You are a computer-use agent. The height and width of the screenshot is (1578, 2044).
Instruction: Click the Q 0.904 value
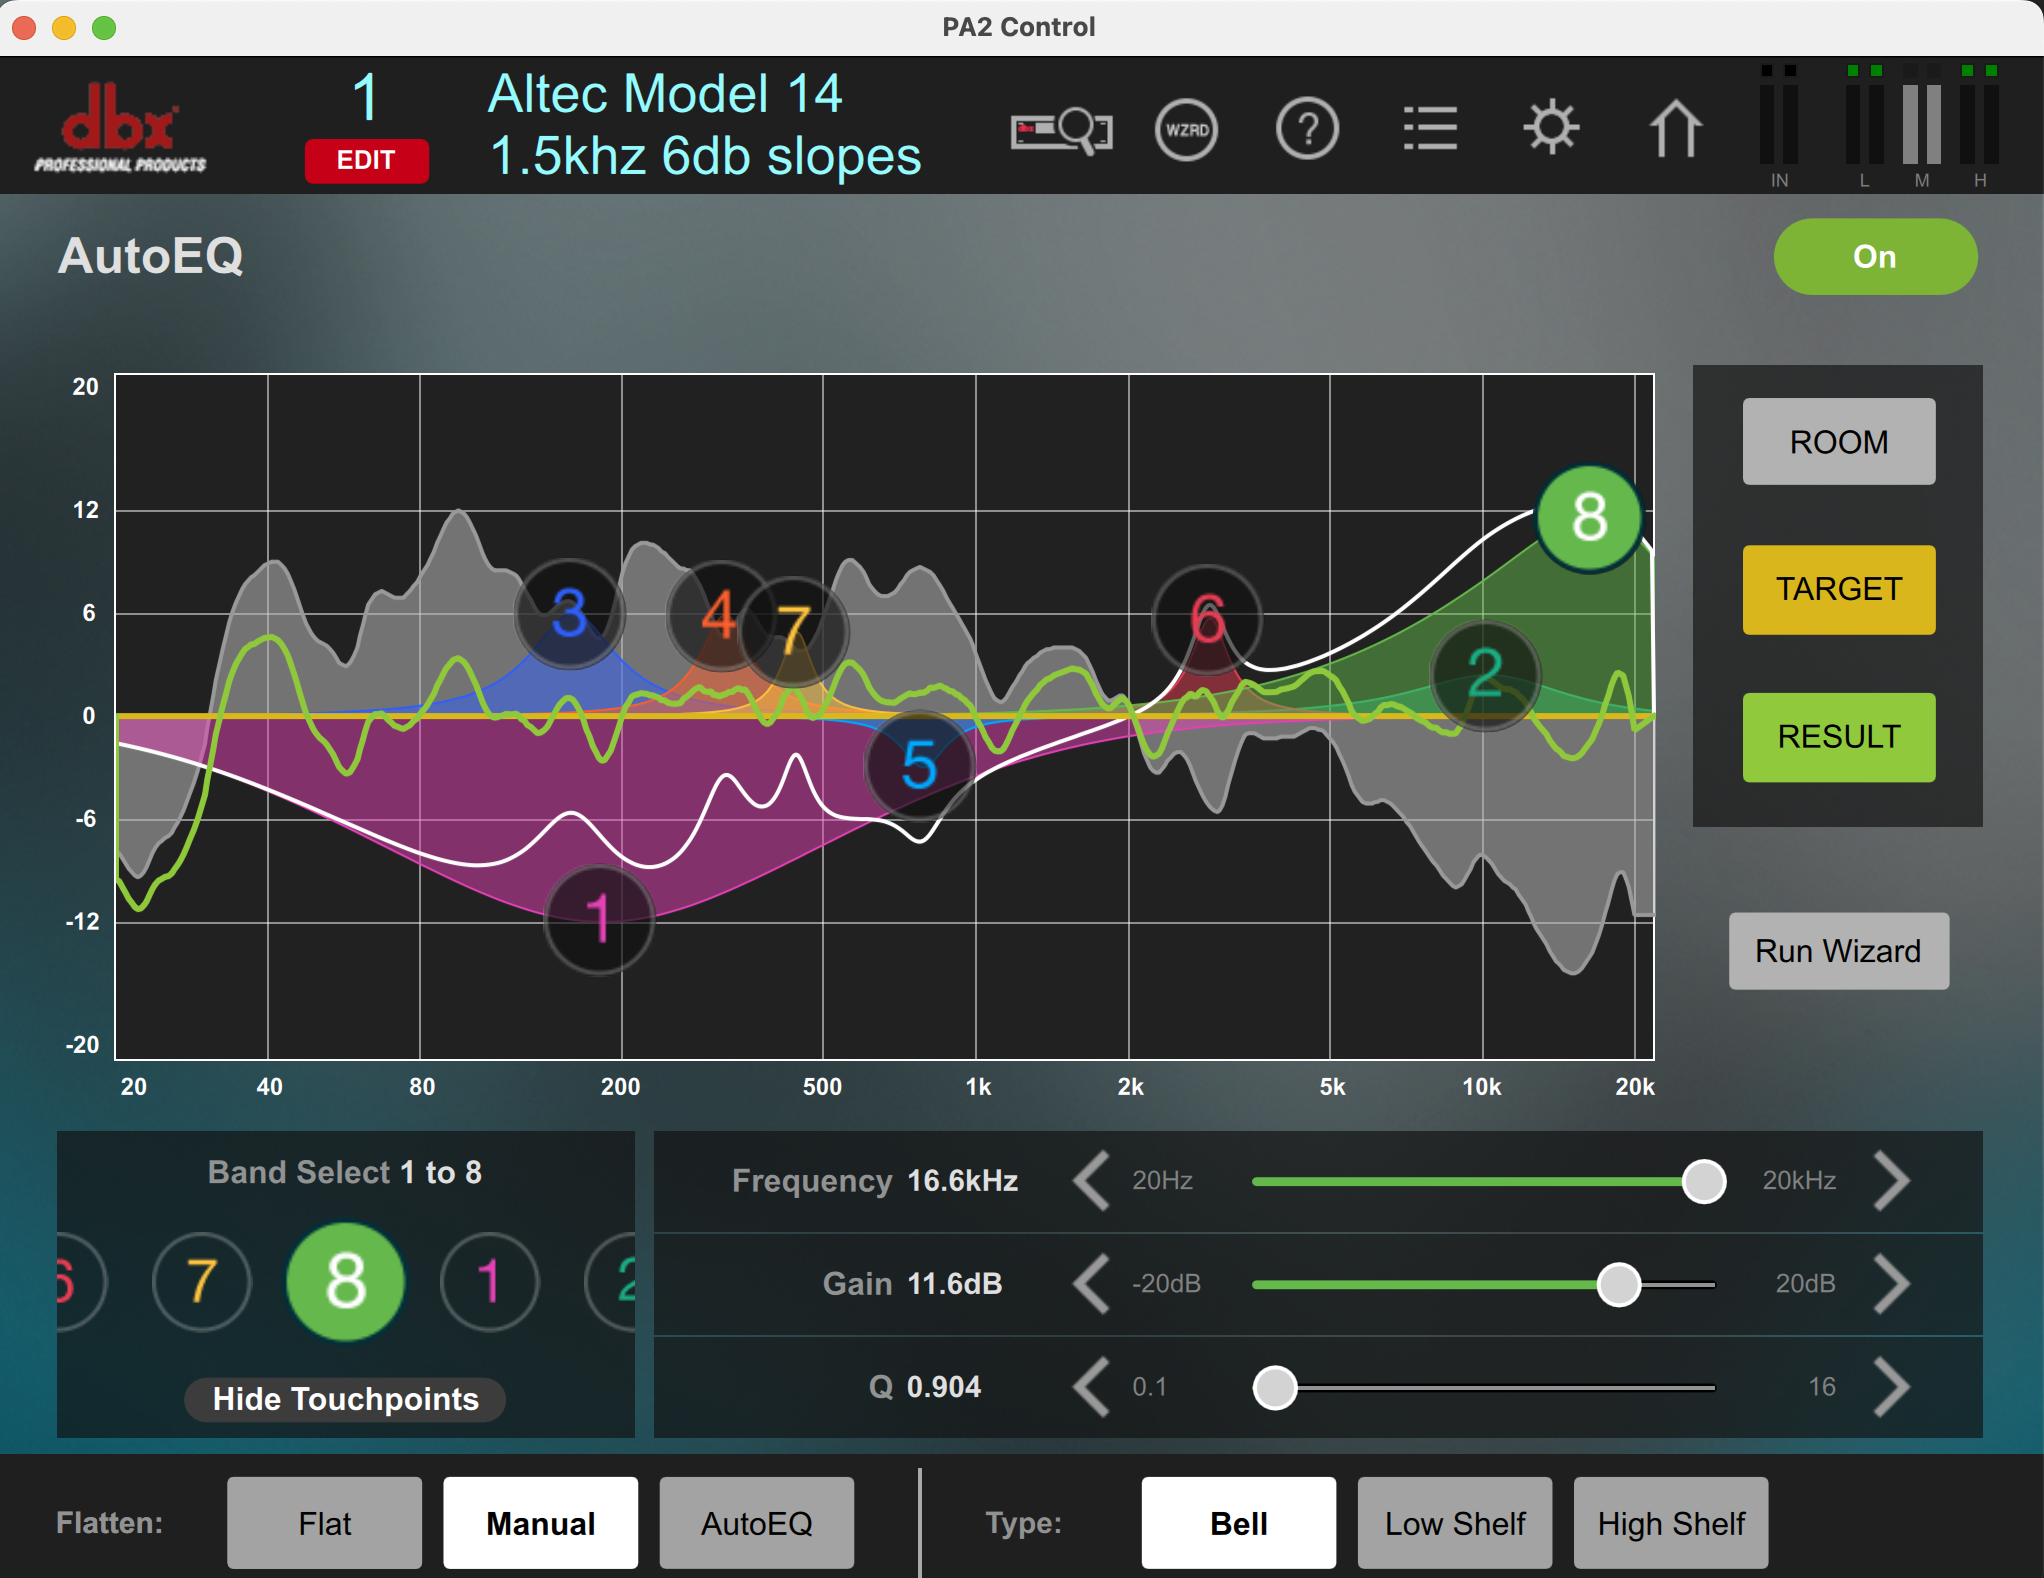click(x=944, y=1387)
